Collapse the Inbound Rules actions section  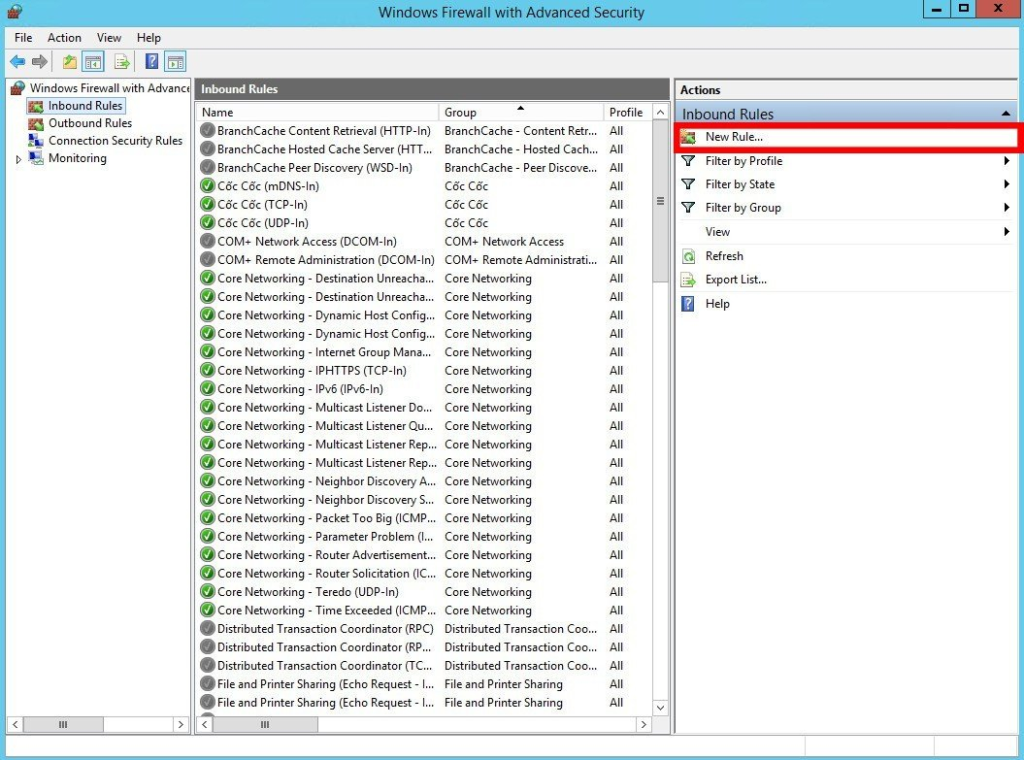tap(1006, 114)
